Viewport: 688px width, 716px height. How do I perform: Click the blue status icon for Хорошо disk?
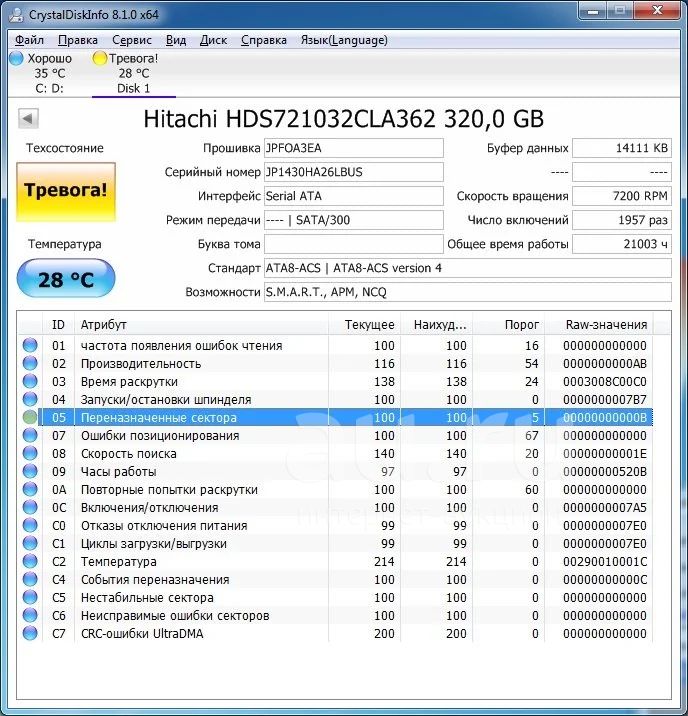click(16, 58)
